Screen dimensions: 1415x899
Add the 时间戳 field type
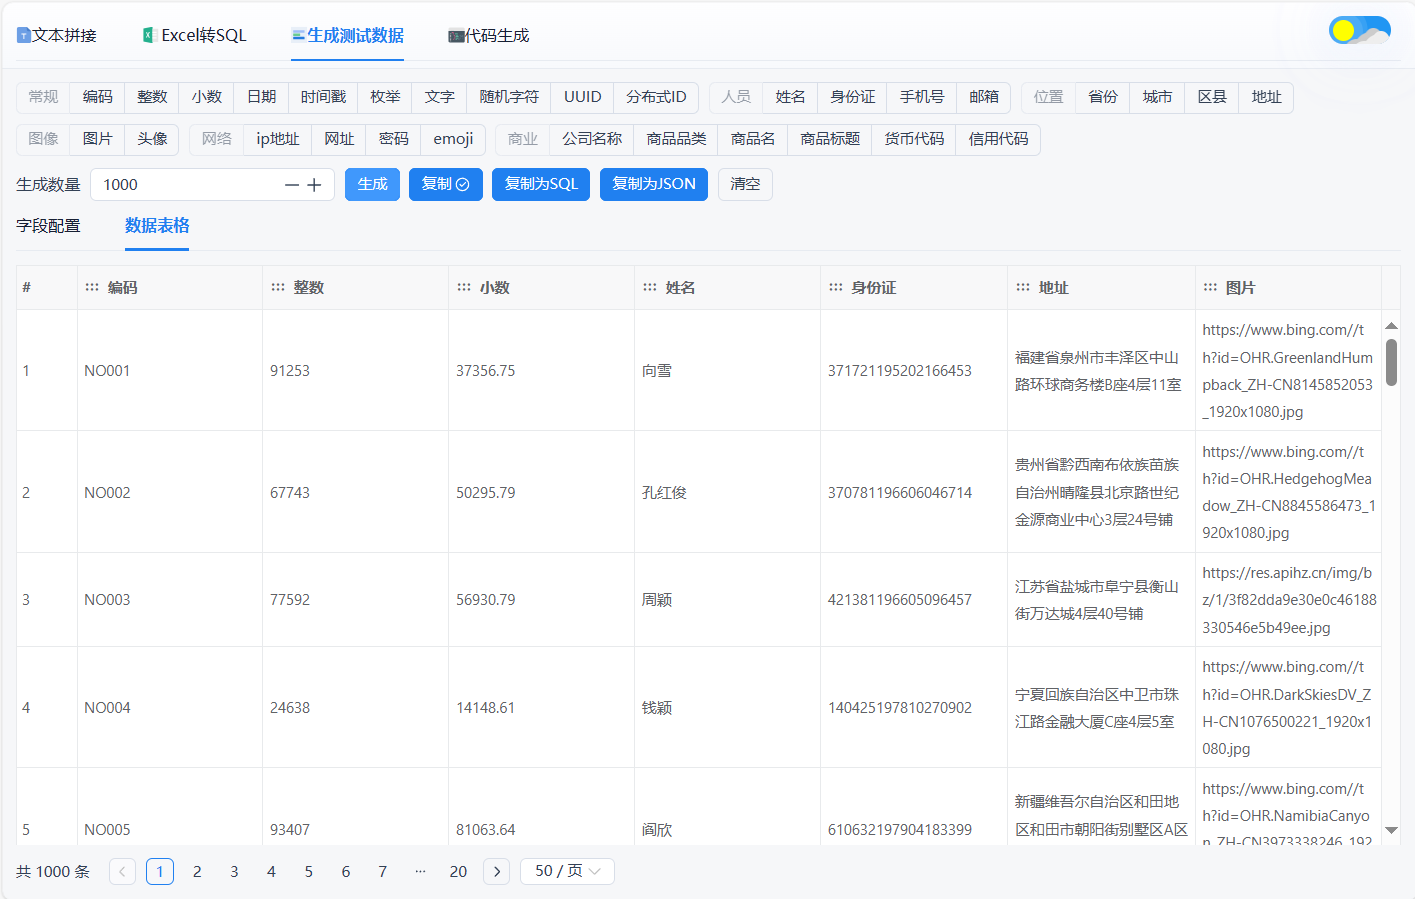(x=323, y=97)
